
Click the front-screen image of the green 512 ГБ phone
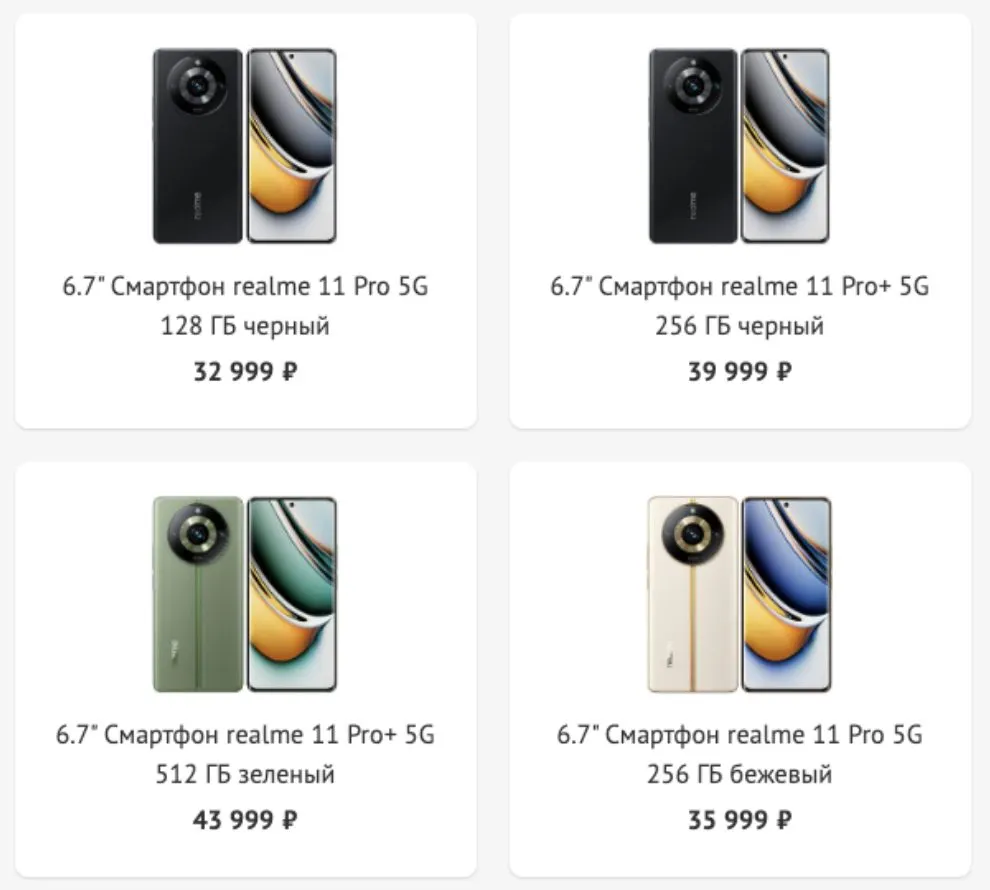coord(291,594)
